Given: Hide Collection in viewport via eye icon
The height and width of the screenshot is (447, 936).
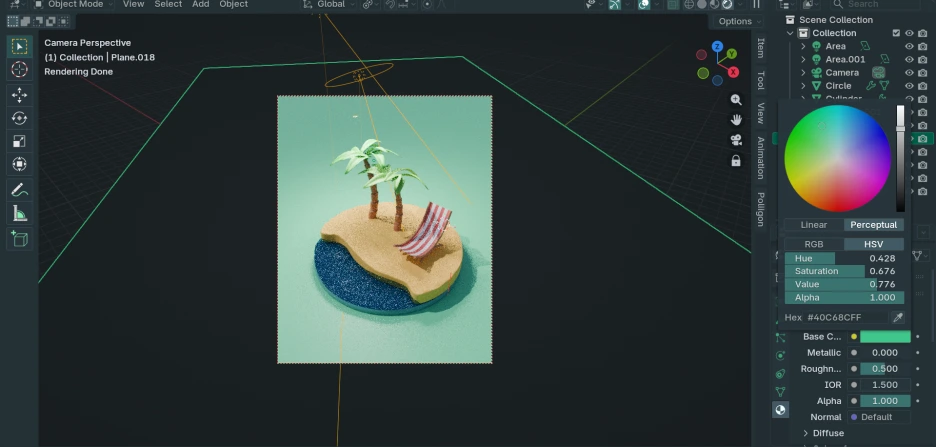Looking at the screenshot, I should click(909, 33).
